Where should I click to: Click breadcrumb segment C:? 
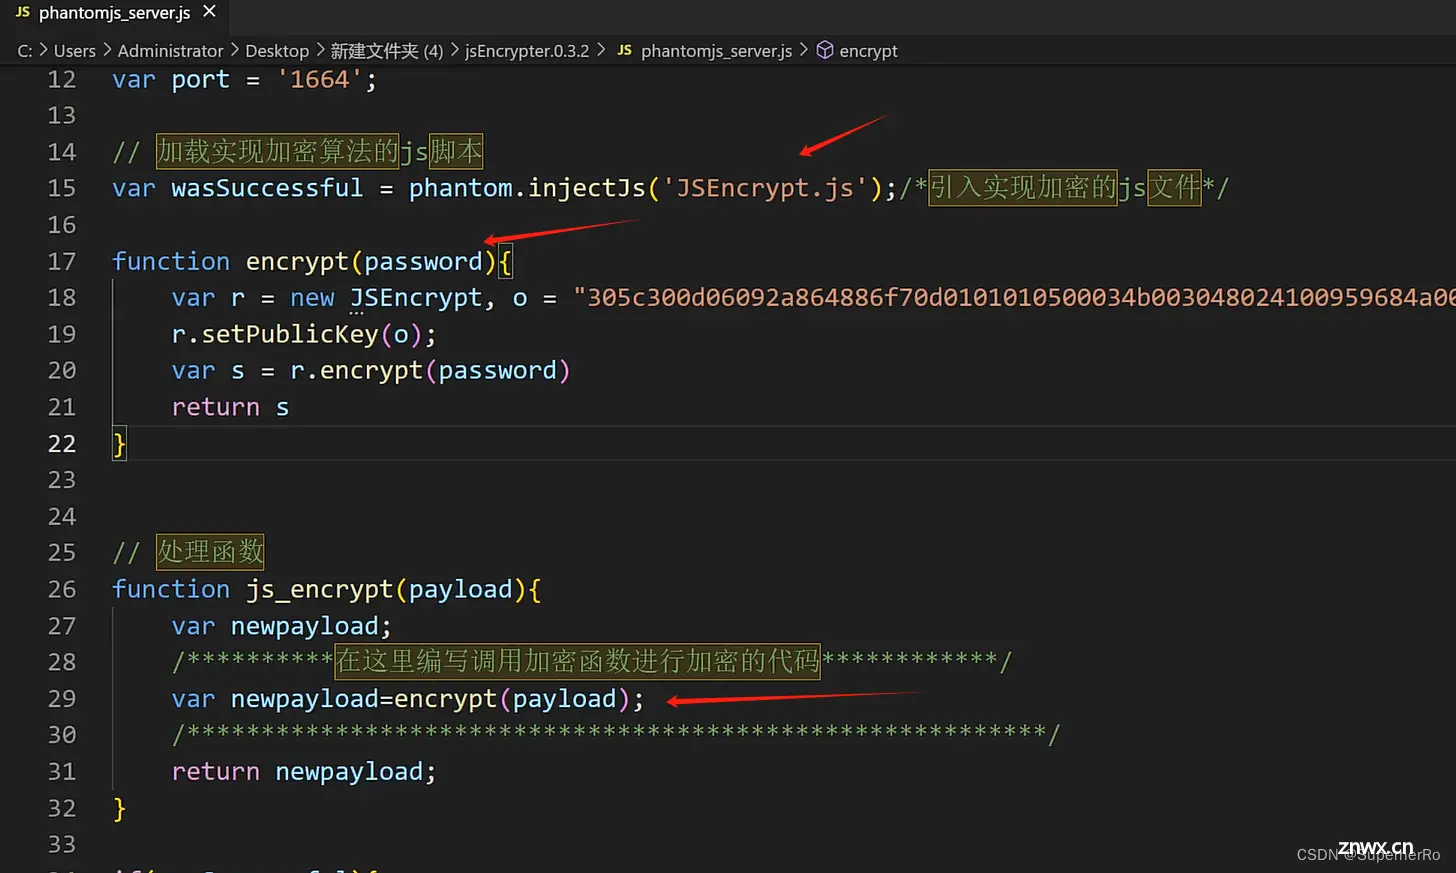[25, 51]
